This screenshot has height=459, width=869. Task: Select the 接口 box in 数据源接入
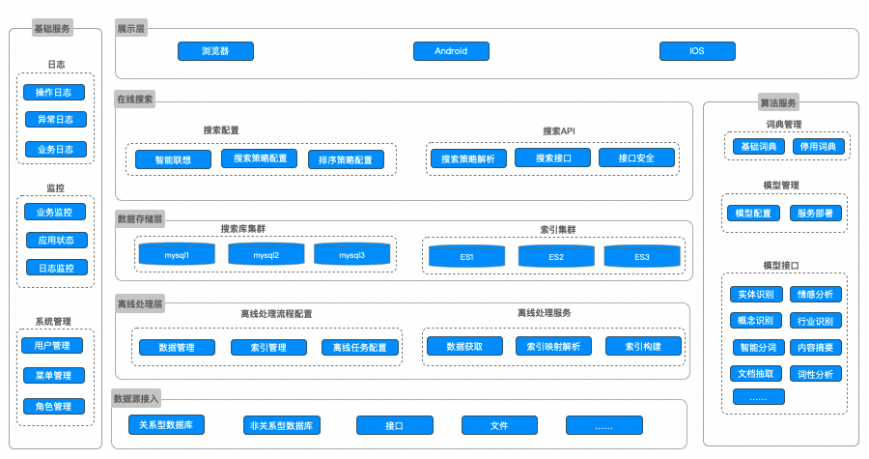point(395,426)
